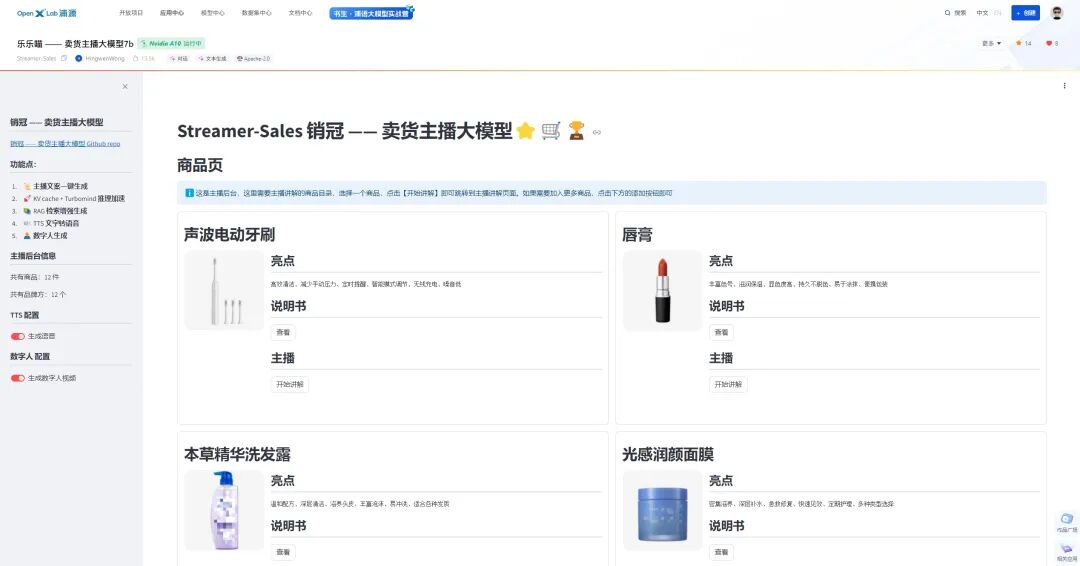Click the 数字人生成 feature item
1080x566 pixels.
(45, 235)
